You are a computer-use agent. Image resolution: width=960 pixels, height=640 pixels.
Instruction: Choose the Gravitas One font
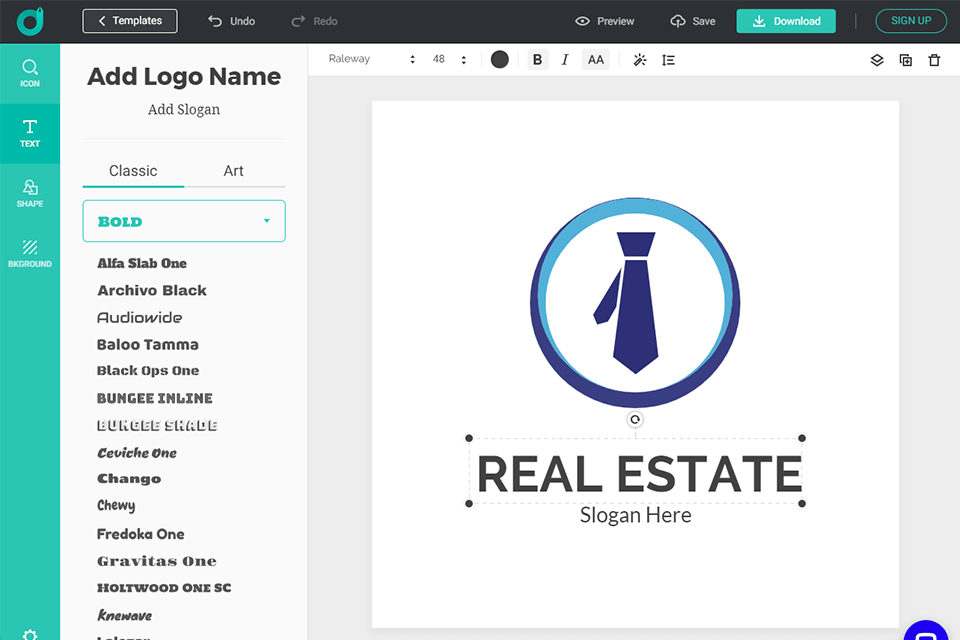tap(157, 561)
